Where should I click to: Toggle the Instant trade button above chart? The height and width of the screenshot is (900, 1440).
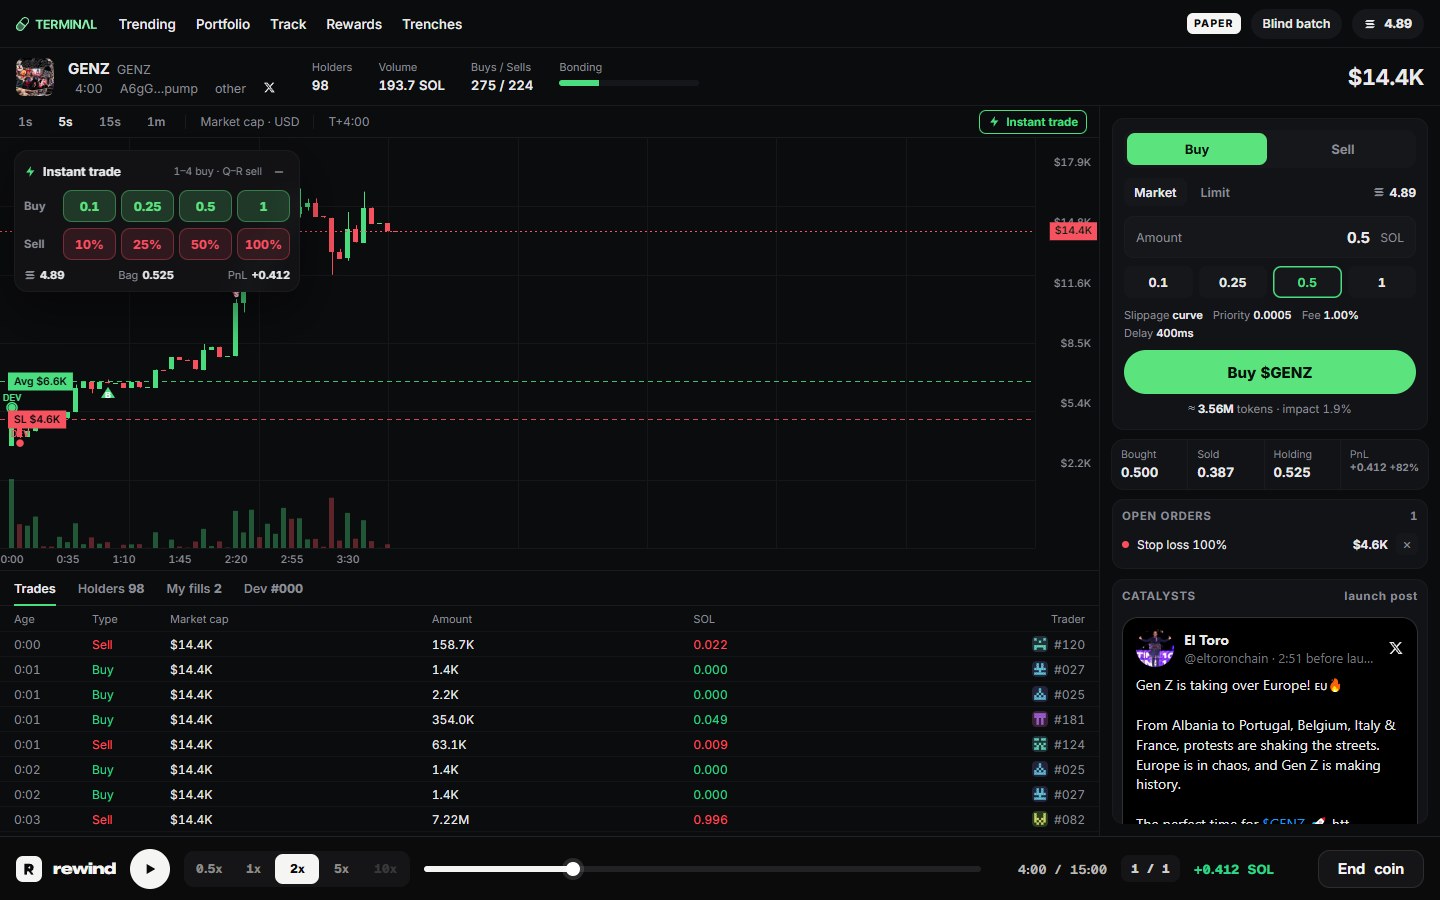(1033, 122)
